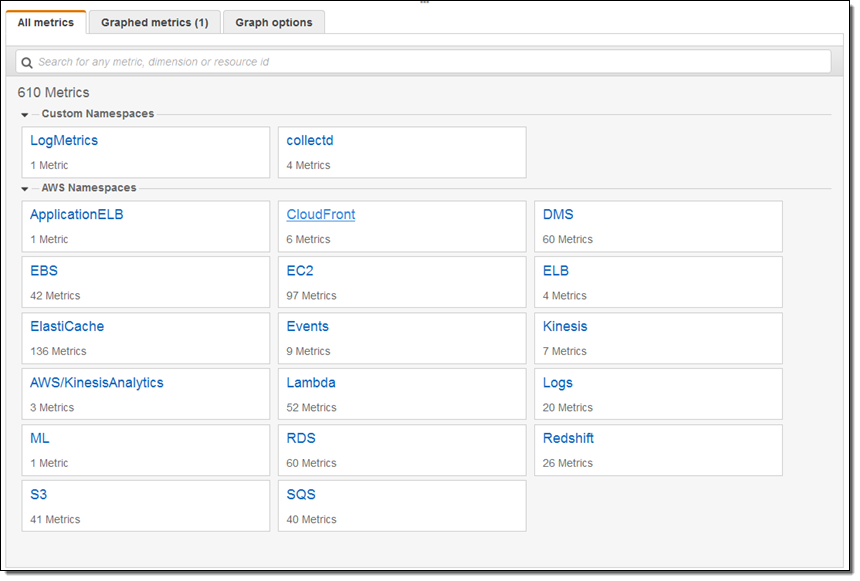Open the AWS/KinesisAnalytics namespace
The image size is (860, 581).
coord(97,383)
